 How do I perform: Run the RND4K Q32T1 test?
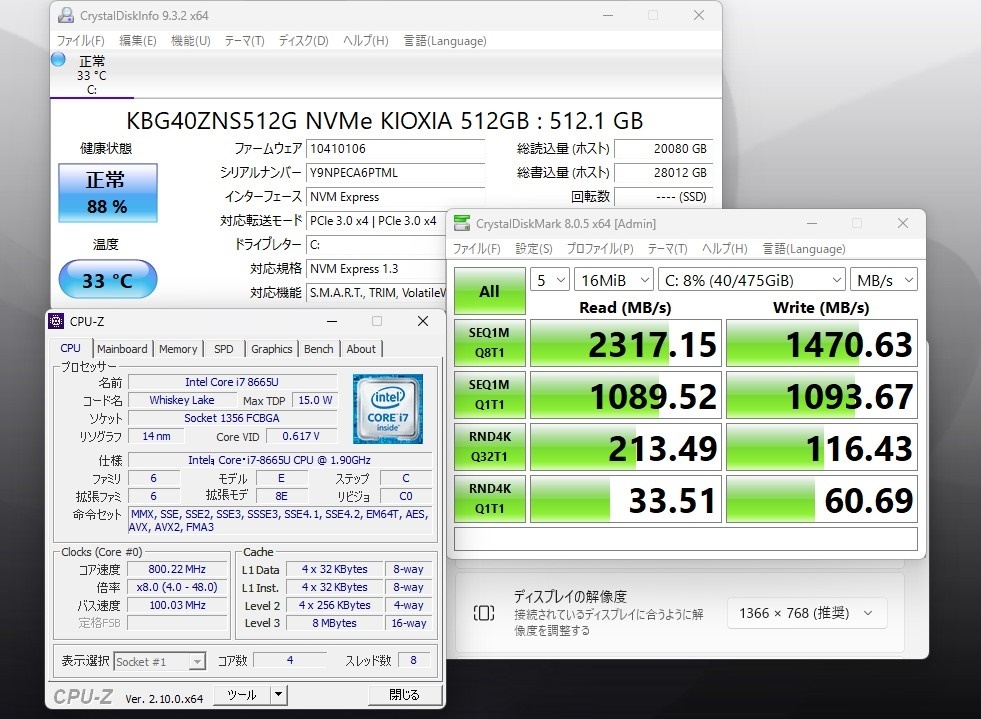coord(489,447)
